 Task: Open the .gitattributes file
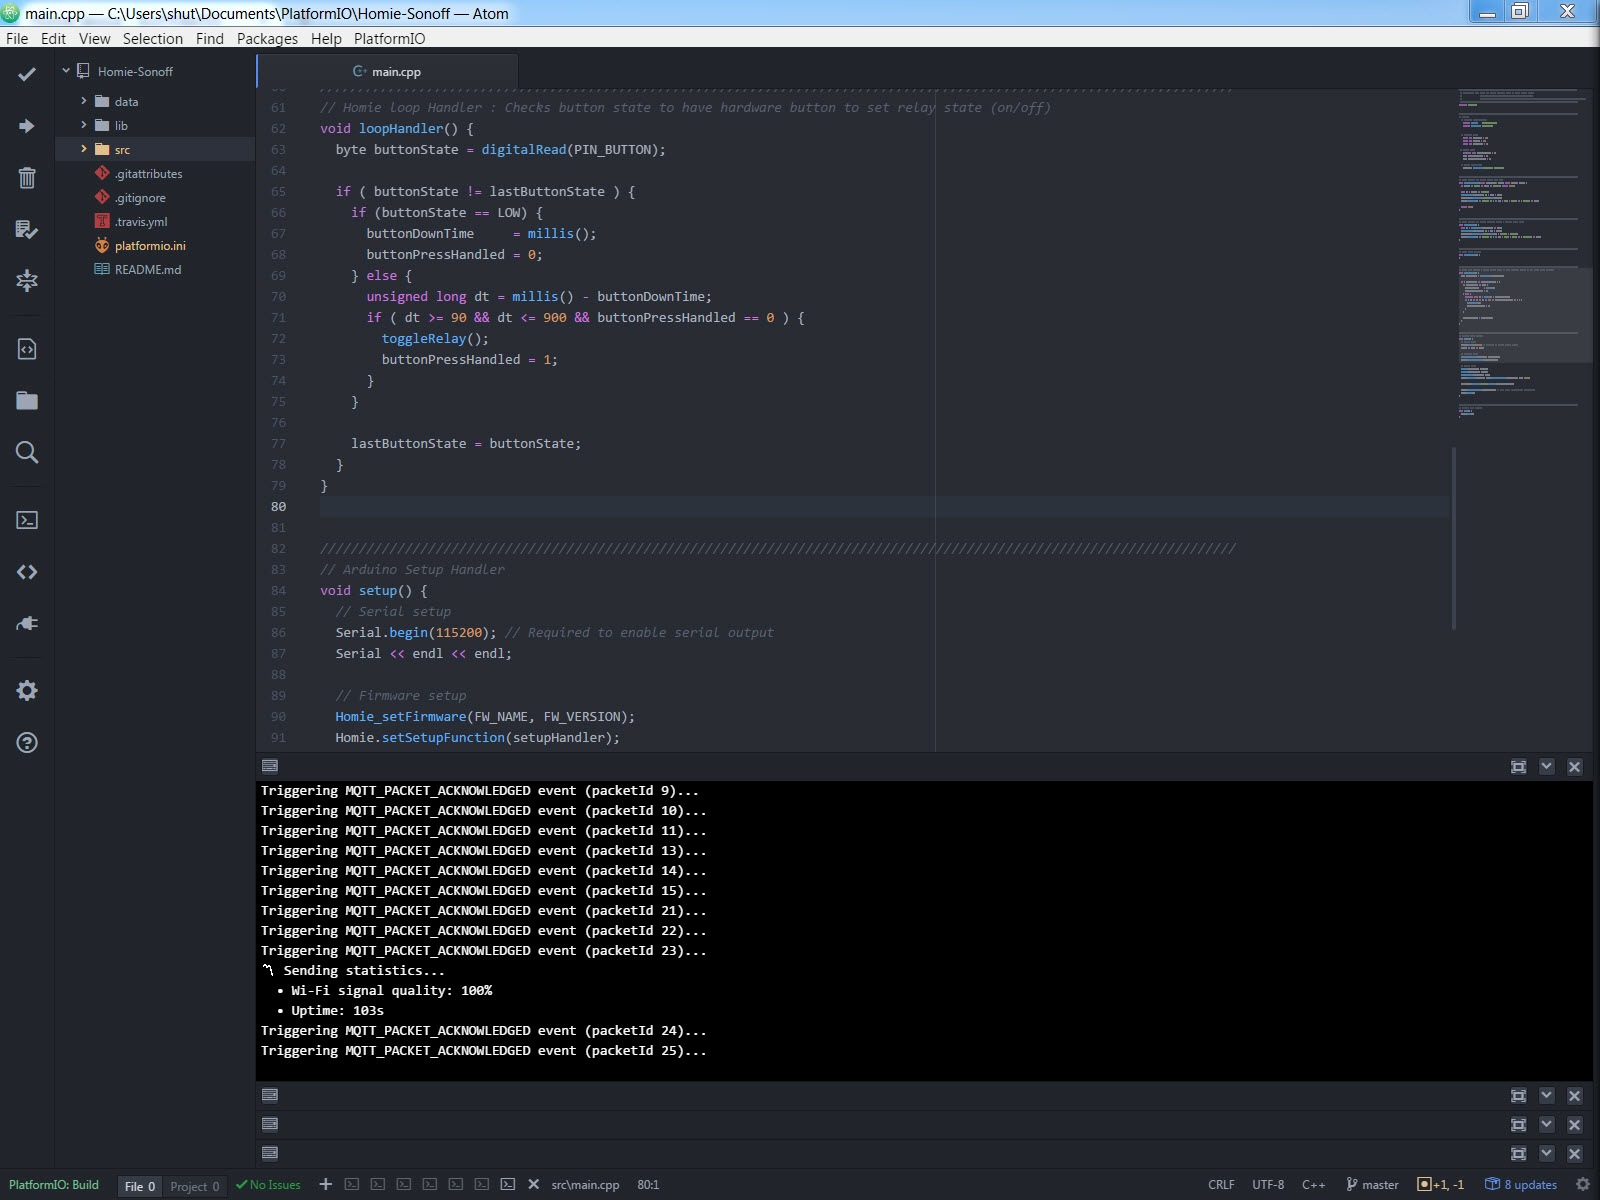tap(148, 173)
